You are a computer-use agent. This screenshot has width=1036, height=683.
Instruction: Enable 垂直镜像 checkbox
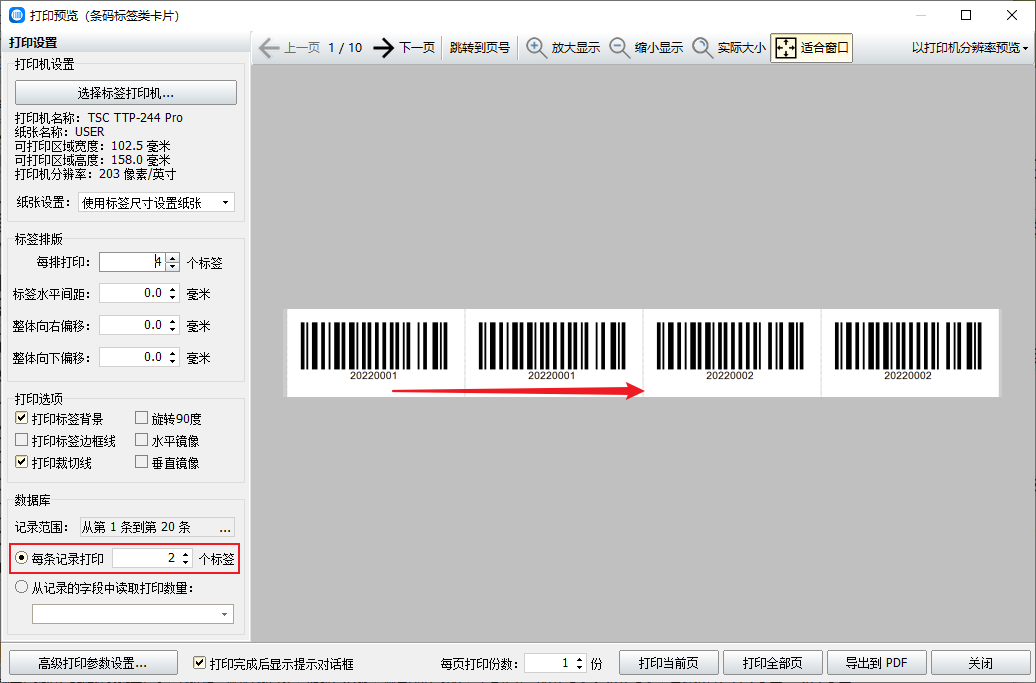141,462
